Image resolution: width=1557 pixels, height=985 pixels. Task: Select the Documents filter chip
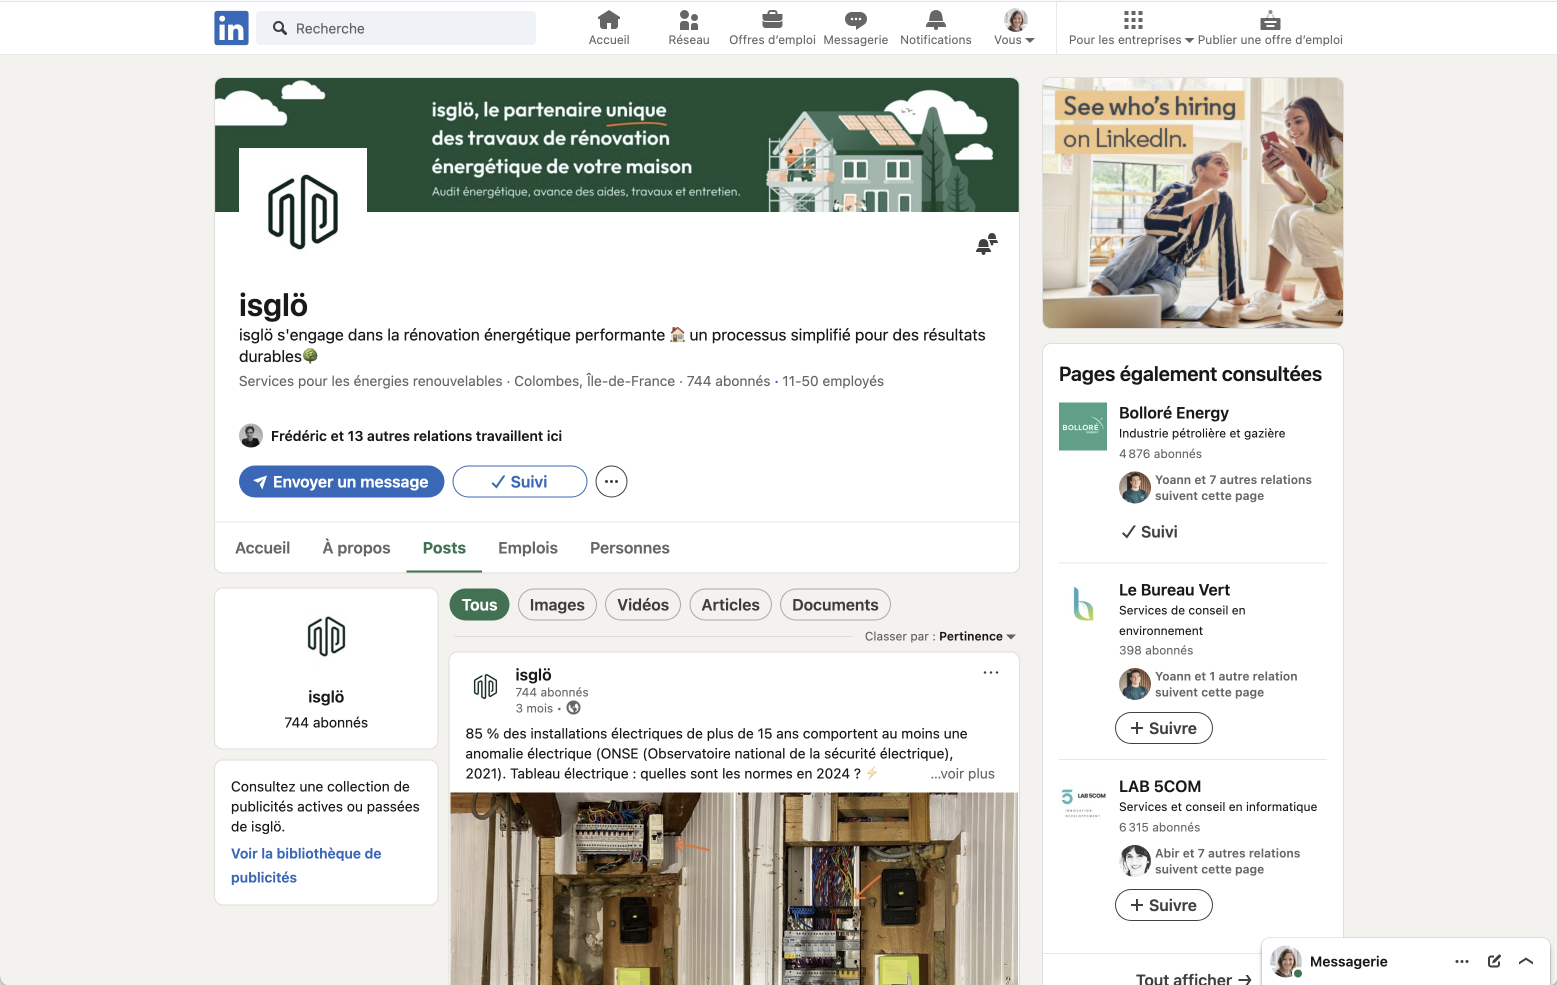pyautogui.click(x=835, y=605)
